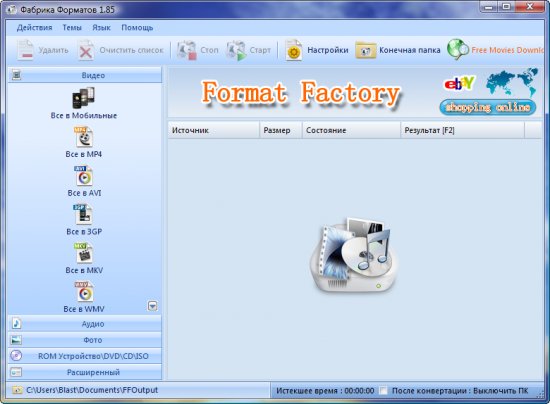The image size is (550, 404).
Task: Expand the Аудио section
Action: coord(85,324)
